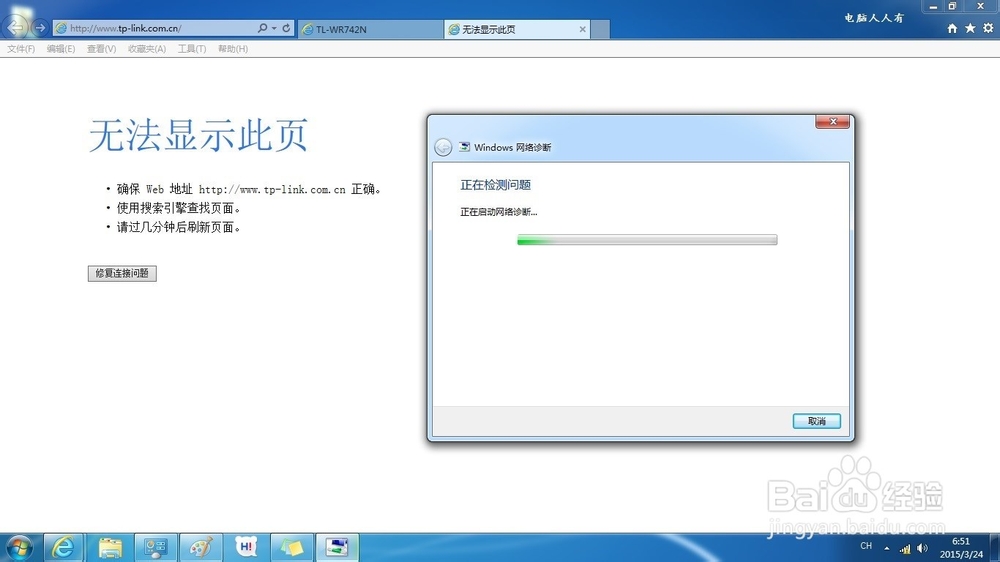Click the search magnifier in address bar

262,28
